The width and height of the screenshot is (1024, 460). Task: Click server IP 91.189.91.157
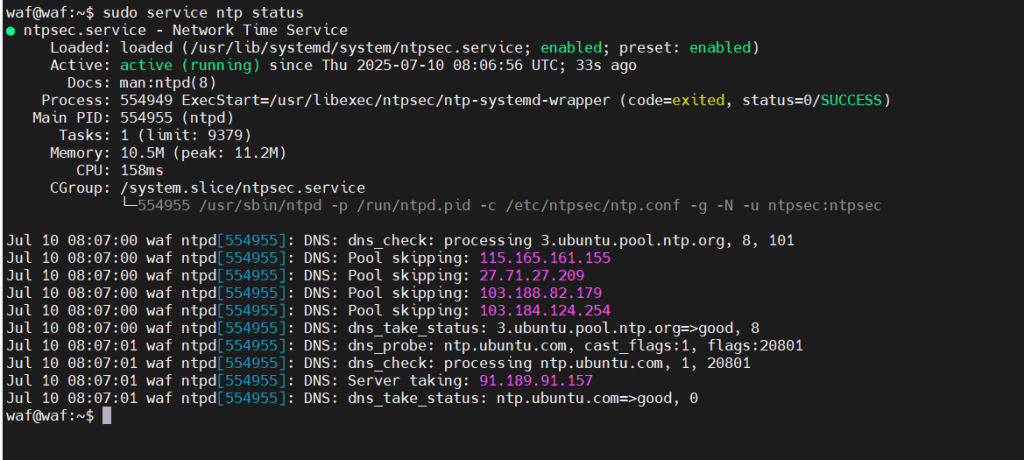click(x=536, y=380)
